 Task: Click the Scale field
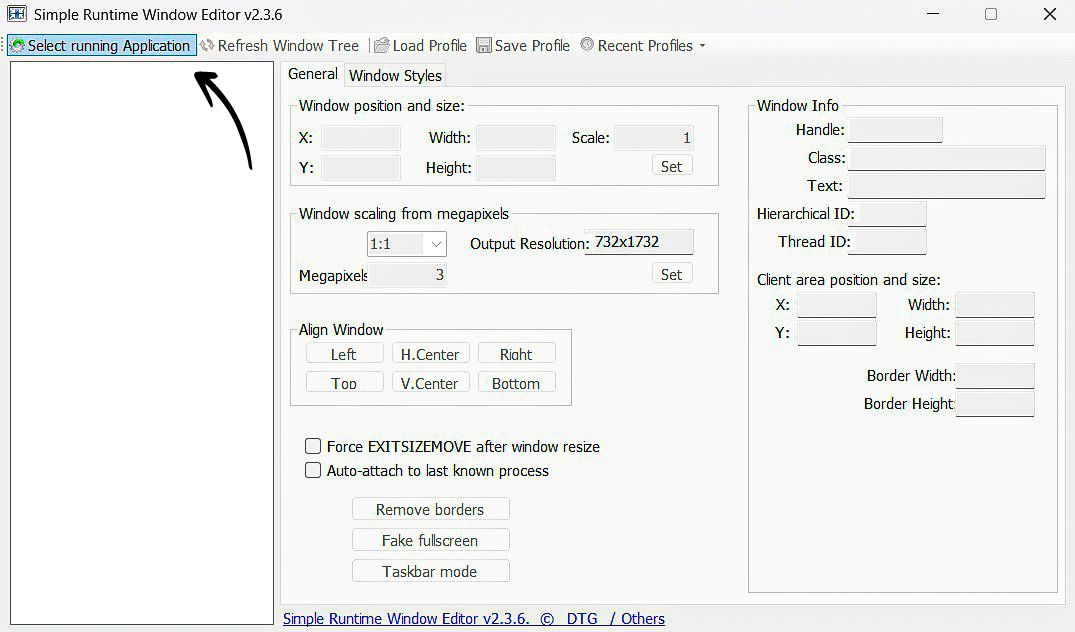tap(654, 138)
